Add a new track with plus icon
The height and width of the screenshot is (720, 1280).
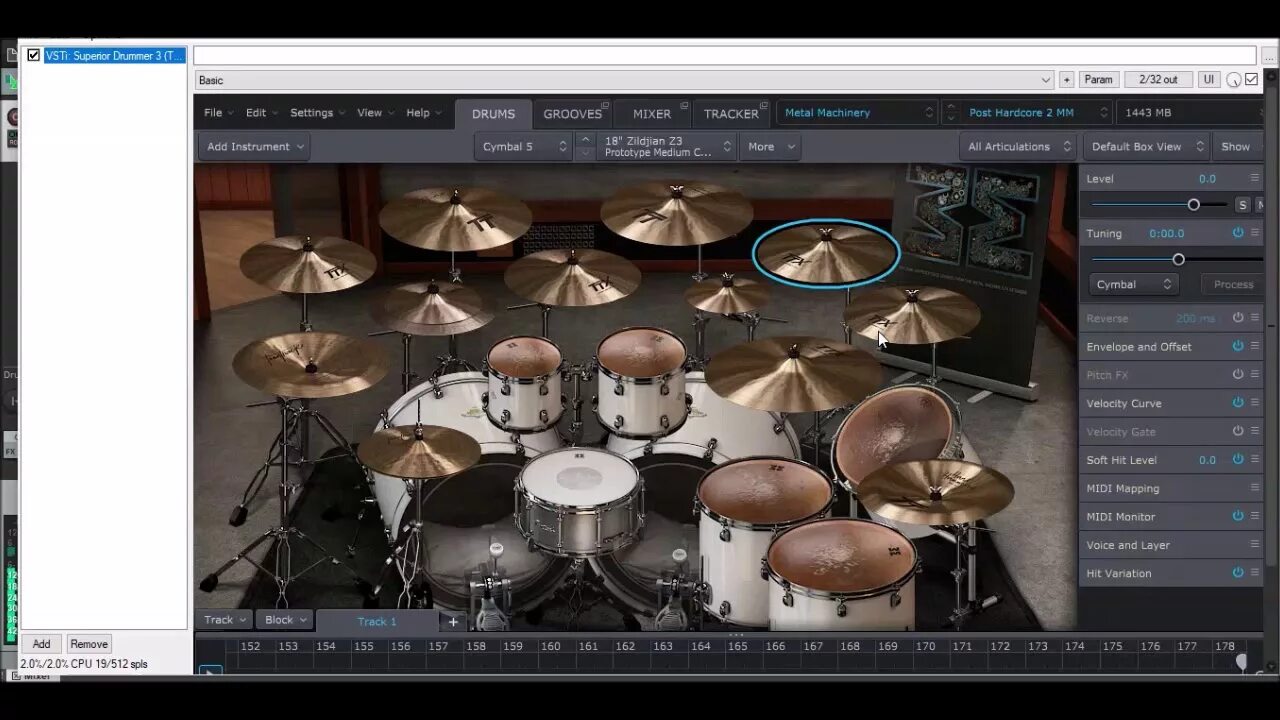453,621
